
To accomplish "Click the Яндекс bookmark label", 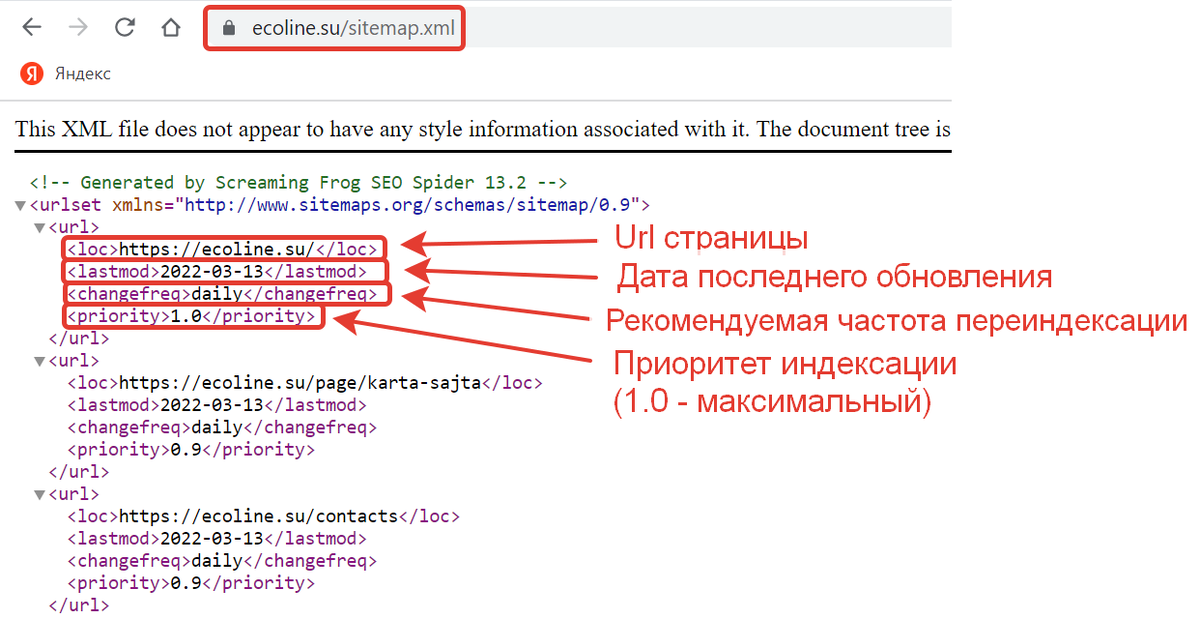I will coord(82,73).
